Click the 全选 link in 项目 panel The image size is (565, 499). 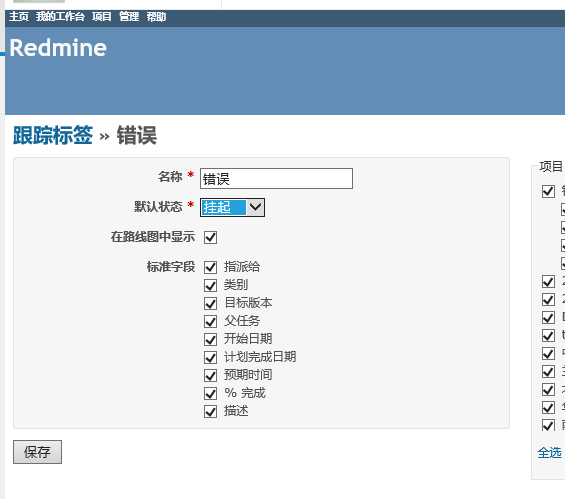click(x=550, y=453)
